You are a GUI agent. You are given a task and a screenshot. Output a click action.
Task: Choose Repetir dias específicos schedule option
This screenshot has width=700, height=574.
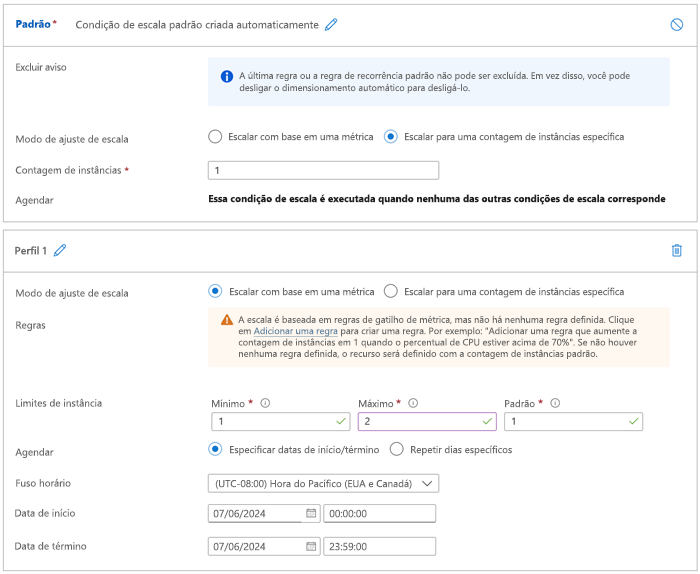396,449
